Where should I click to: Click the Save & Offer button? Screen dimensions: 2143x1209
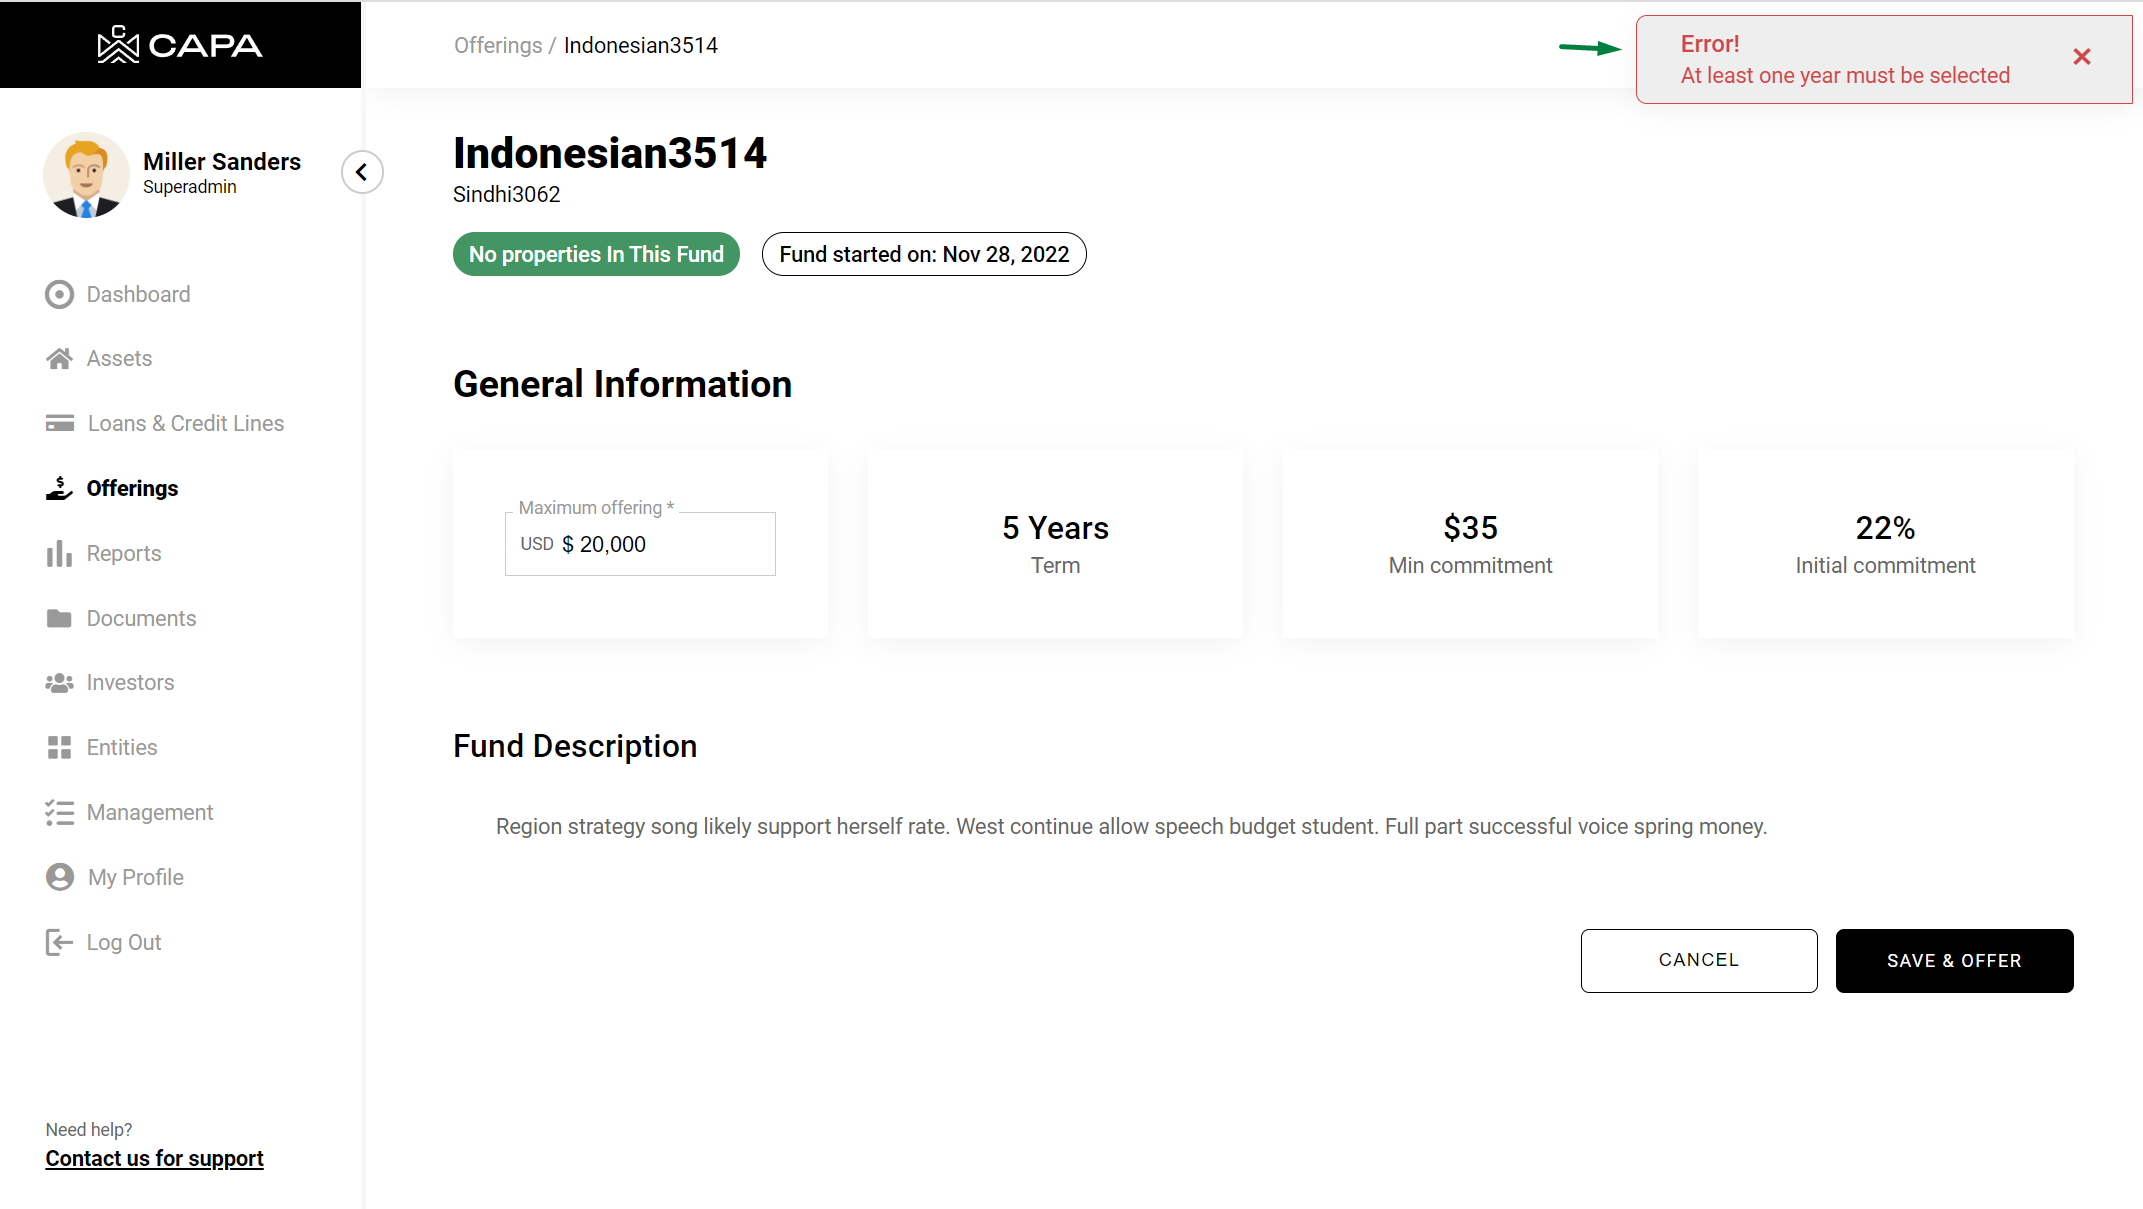[1953, 960]
